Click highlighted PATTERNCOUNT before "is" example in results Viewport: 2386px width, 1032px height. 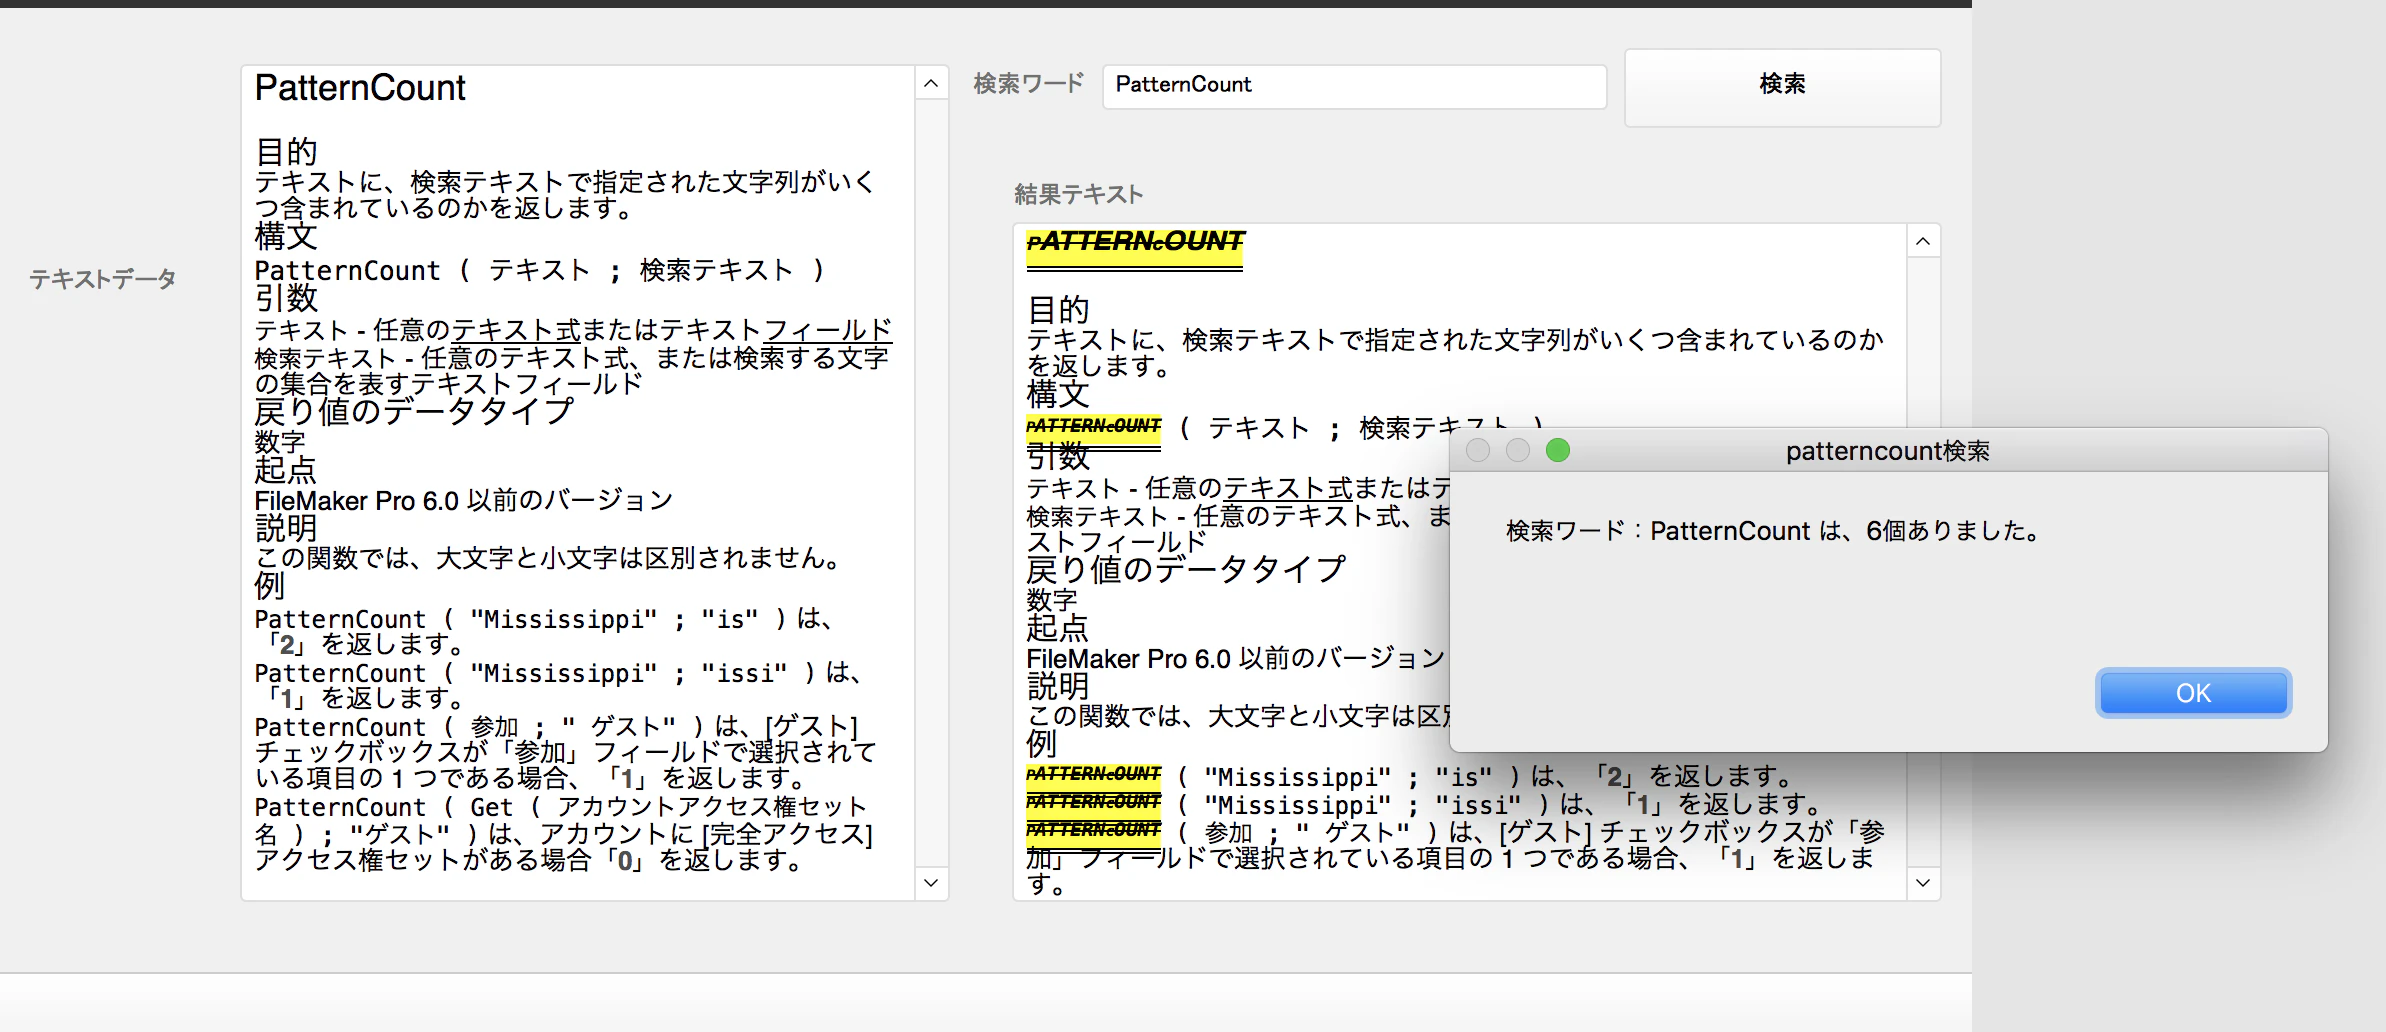pyautogui.click(x=1093, y=774)
